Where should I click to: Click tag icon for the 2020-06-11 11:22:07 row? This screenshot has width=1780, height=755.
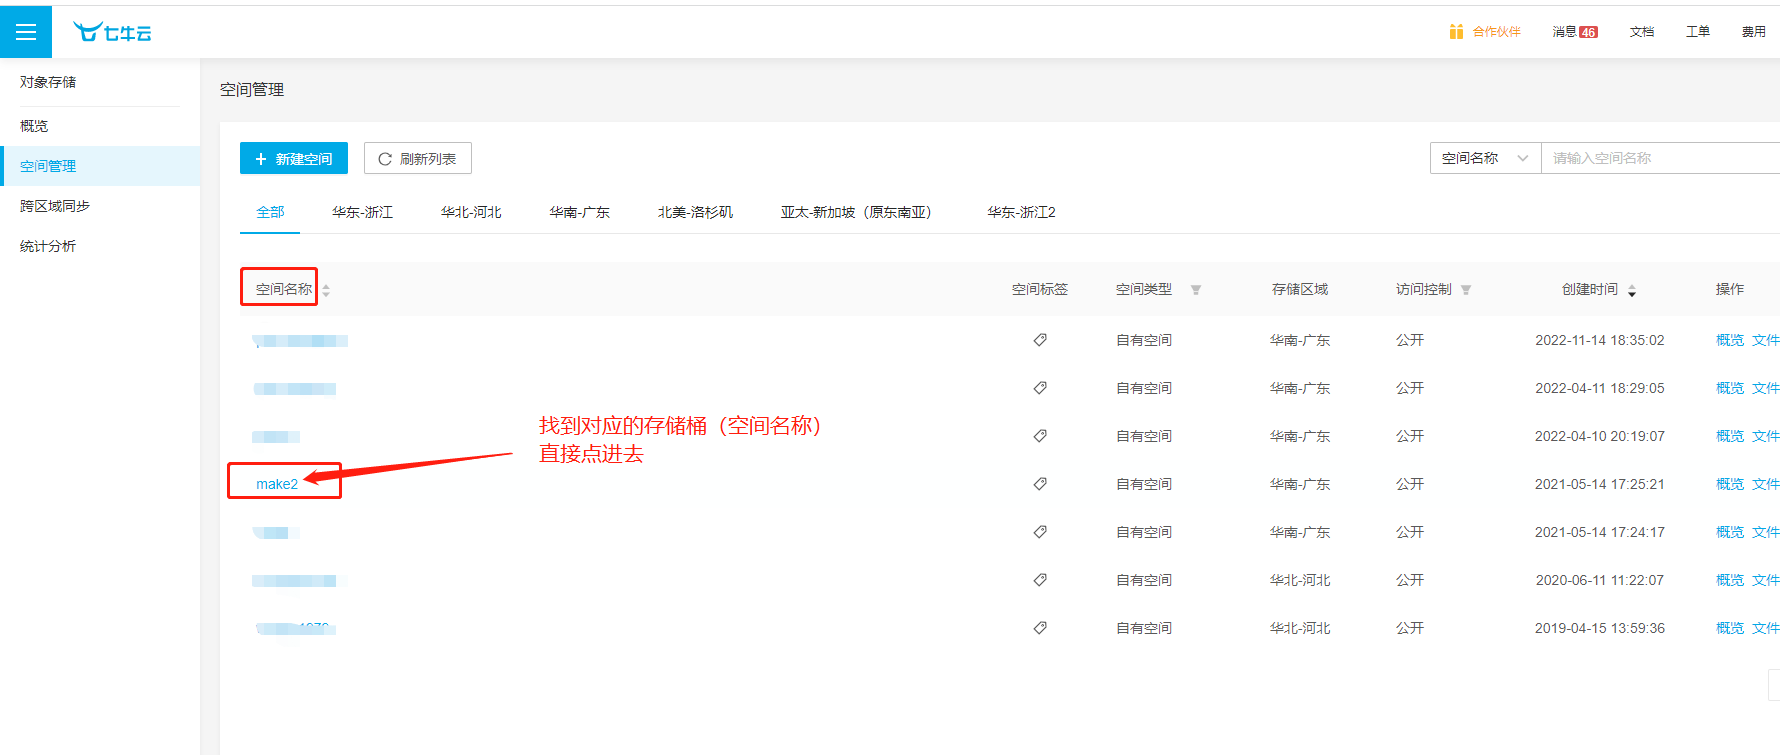[x=1040, y=580]
